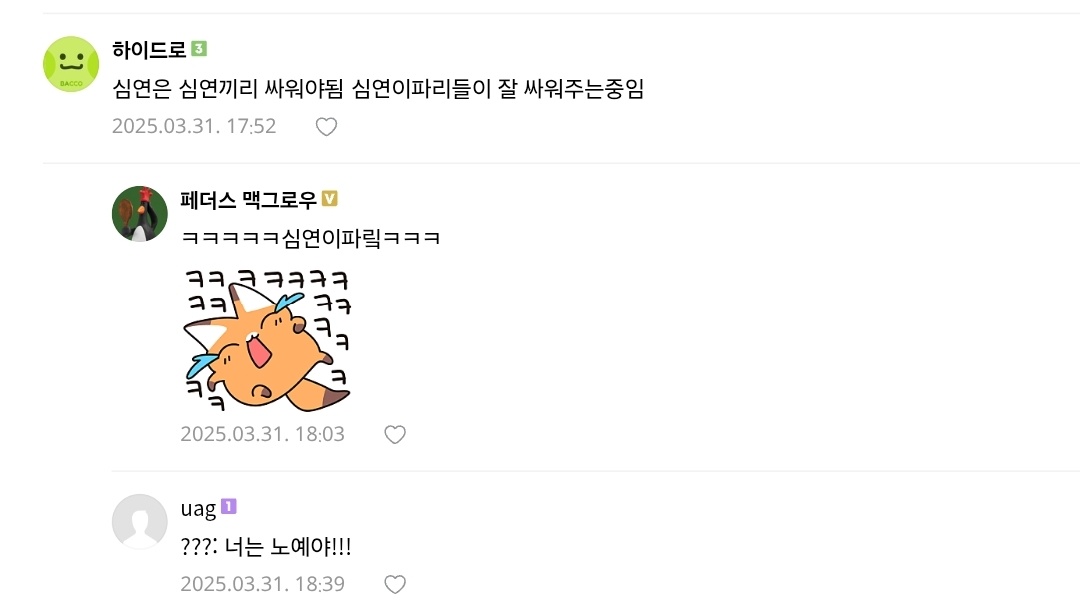Click the timestamp 2025.03.31. 18:39
Viewport: 1080px width, 608px height.
262,584
